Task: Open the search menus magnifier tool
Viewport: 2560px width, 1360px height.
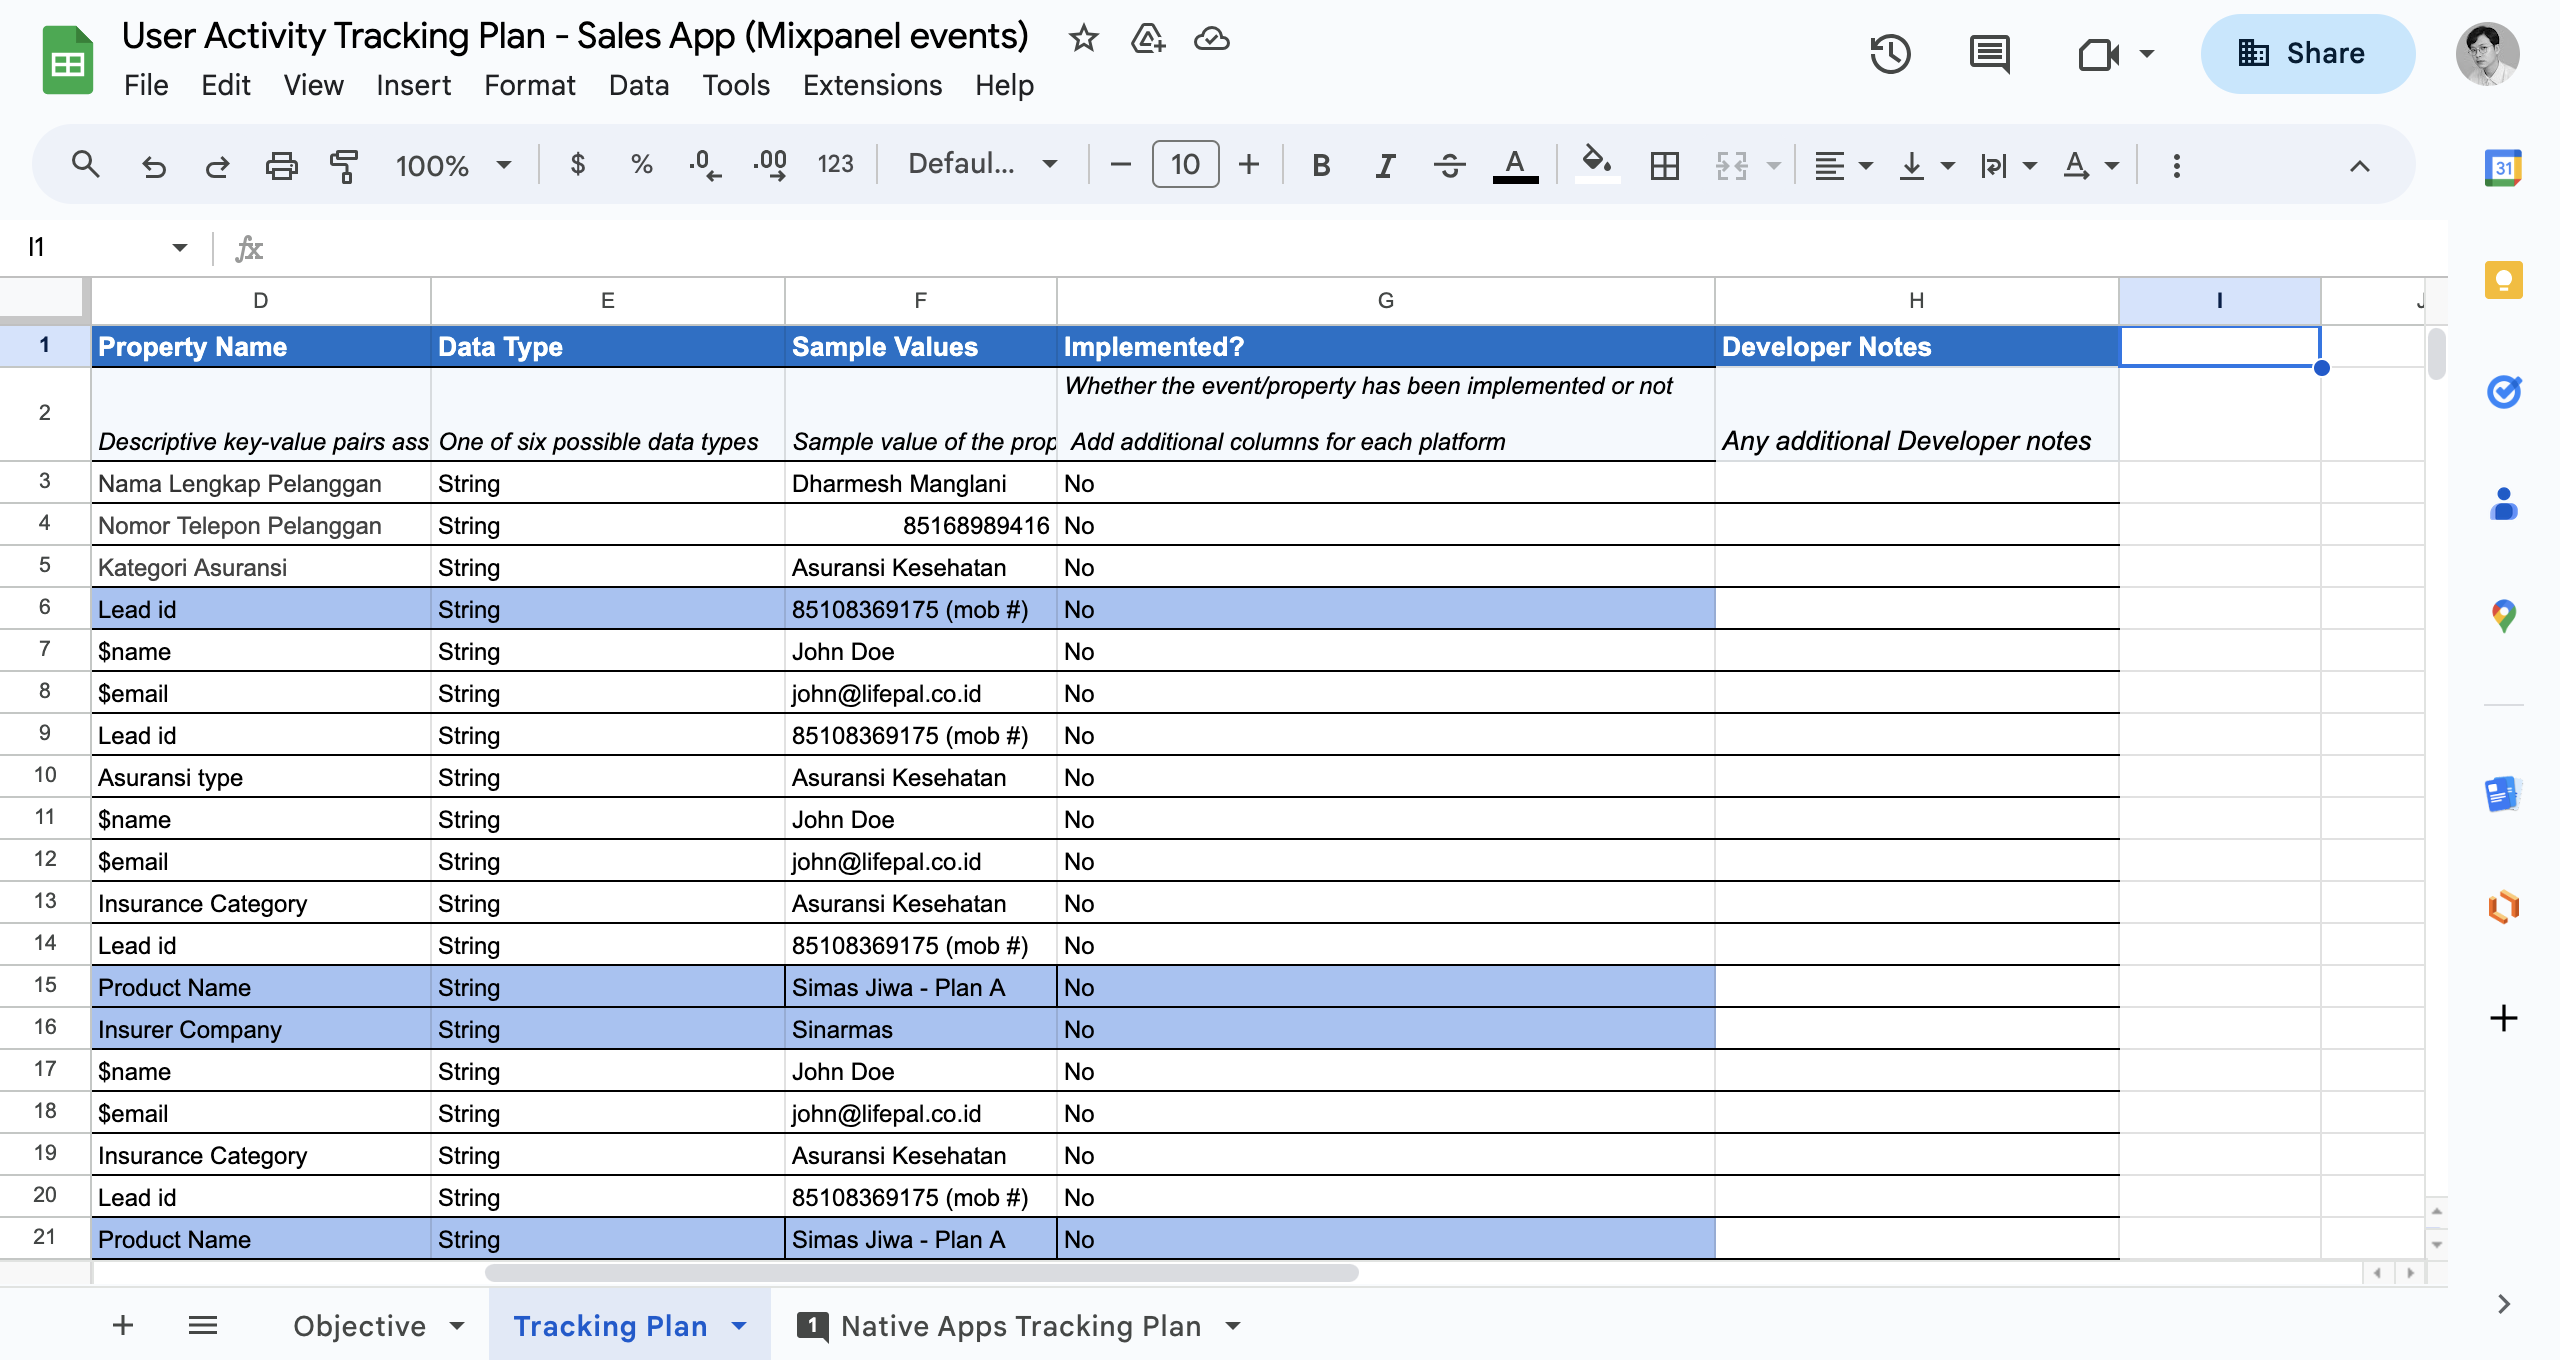Action: [86, 165]
